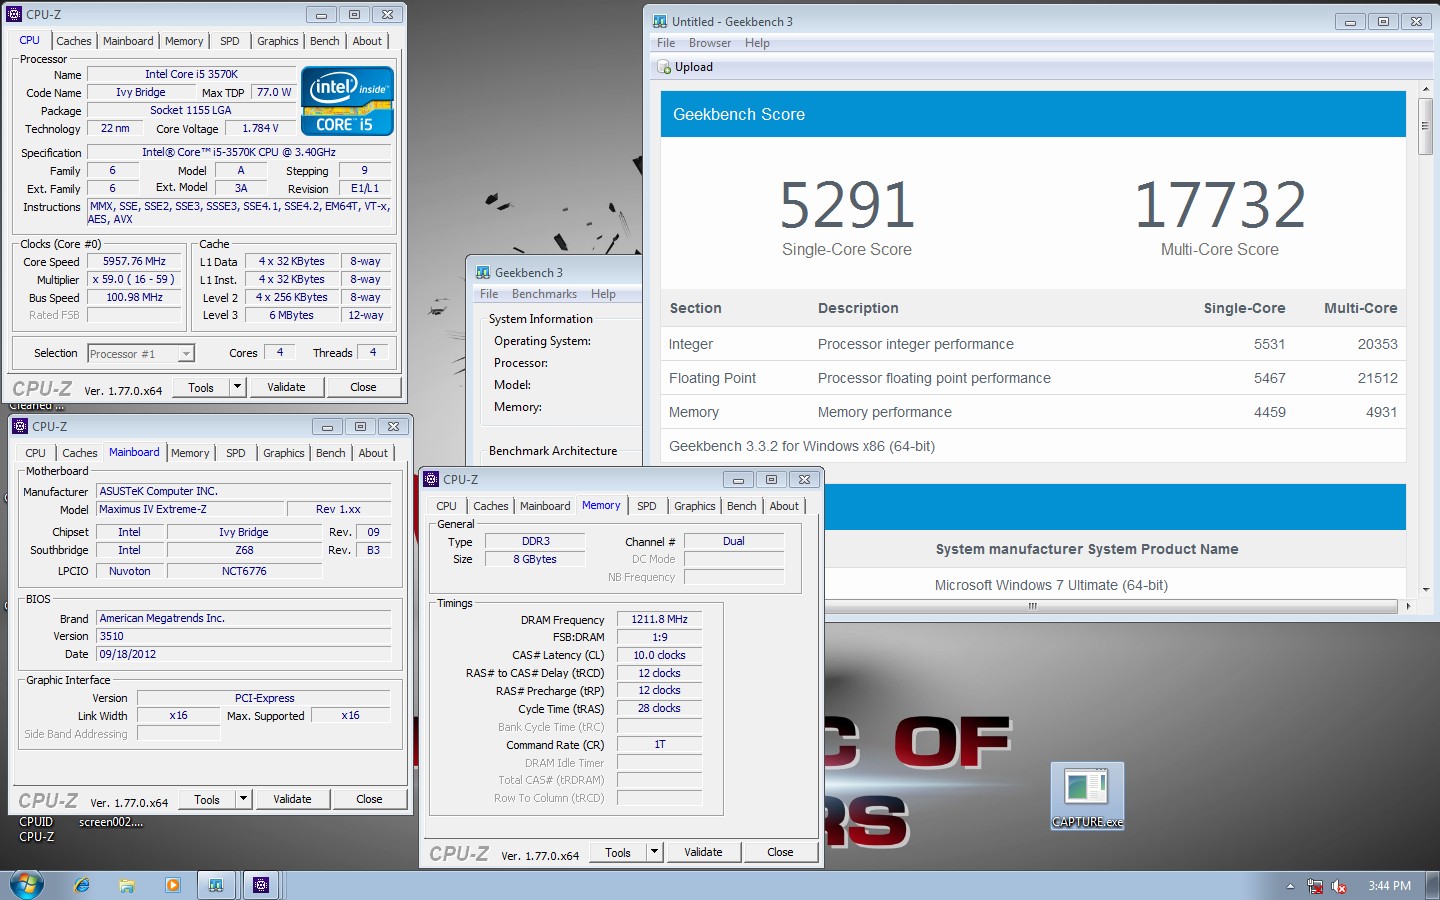Click the single-core score 5291
1440x900 pixels.
[847, 204]
